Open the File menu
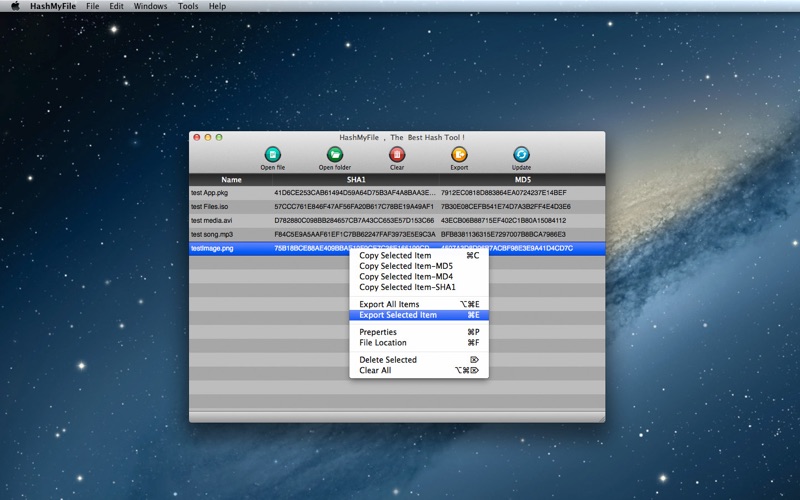The image size is (800, 500). (x=92, y=6)
